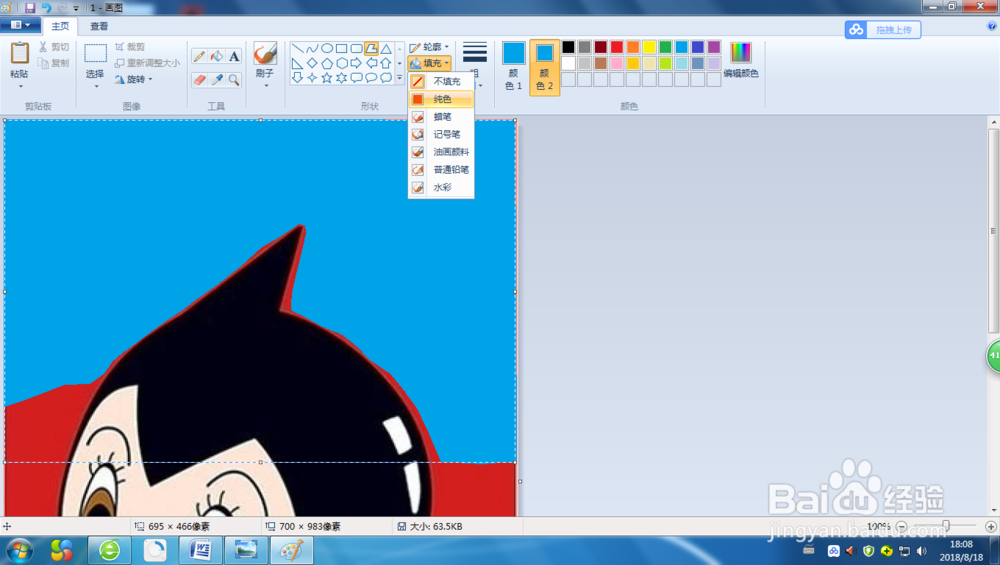Choose the straight Line shape
The image size is (1000, 565).
click(297, 48)
